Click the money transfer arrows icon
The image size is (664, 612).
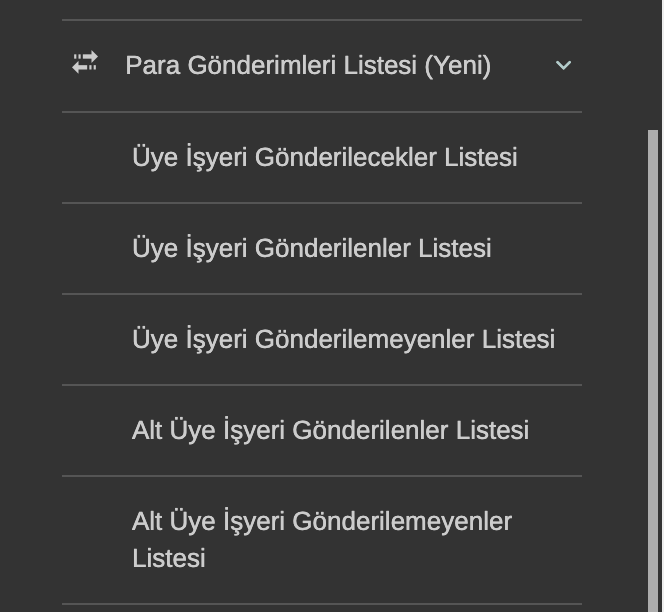(x=85, y=64)
